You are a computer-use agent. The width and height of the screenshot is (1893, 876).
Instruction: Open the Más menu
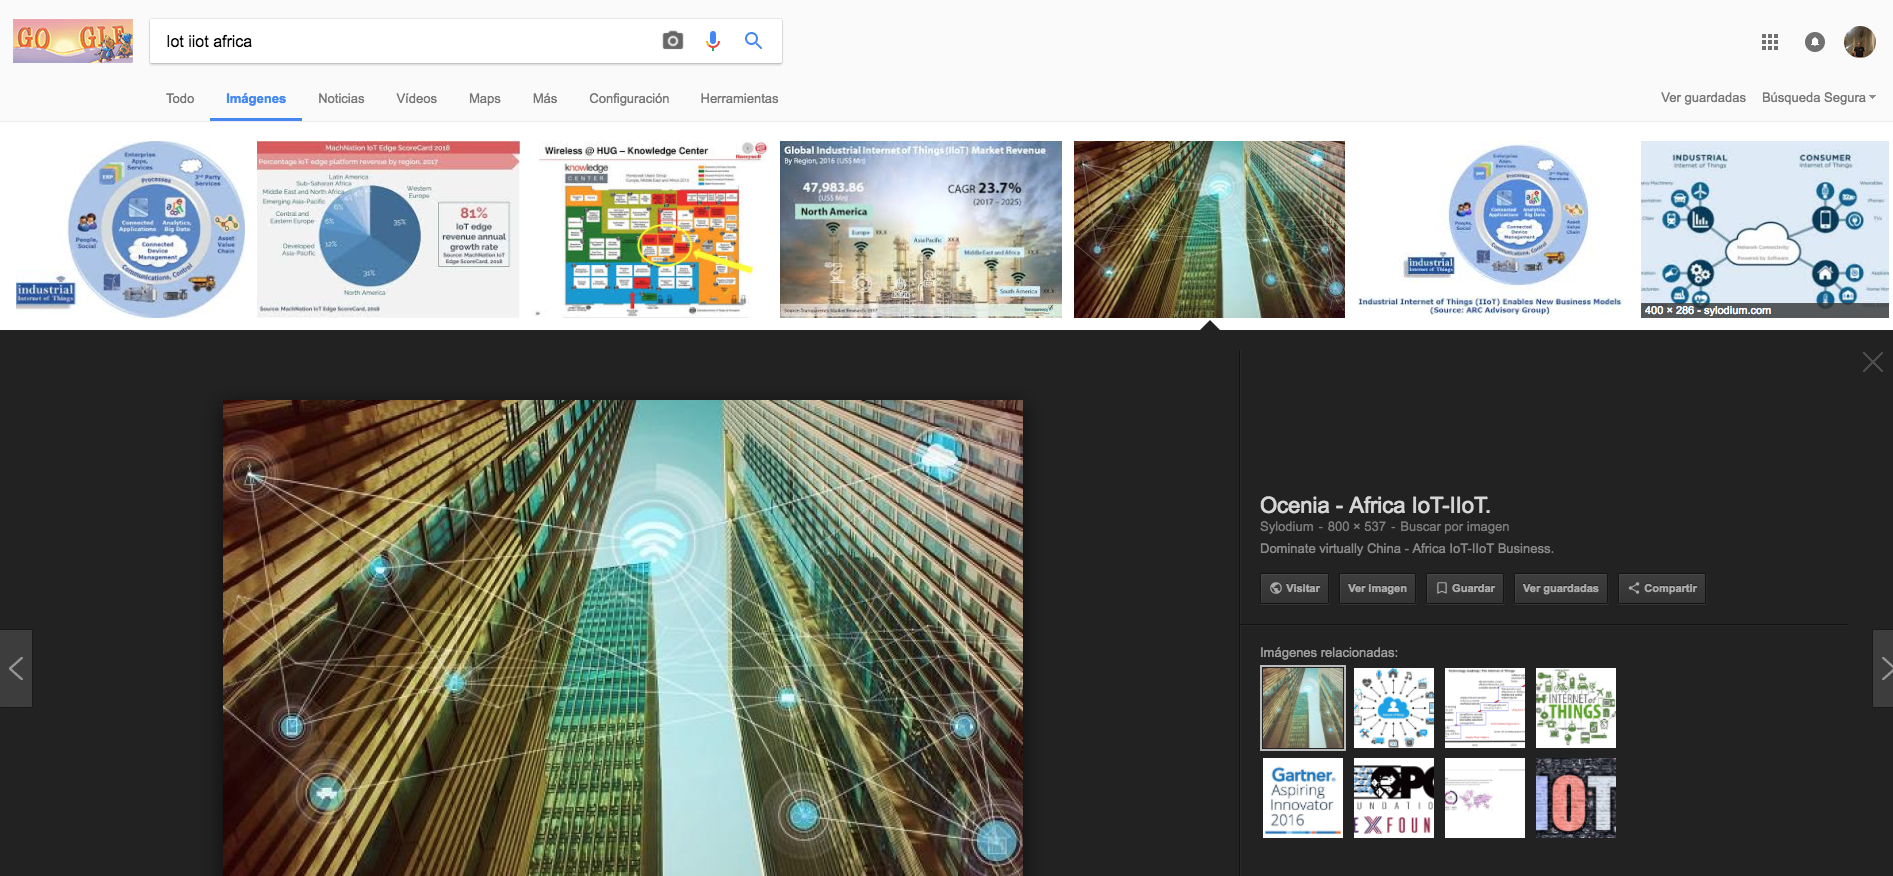point(544,99)
